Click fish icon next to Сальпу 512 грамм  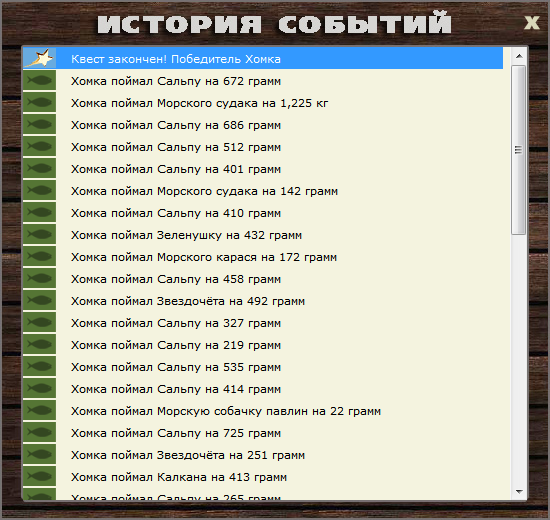coord(39,146)
